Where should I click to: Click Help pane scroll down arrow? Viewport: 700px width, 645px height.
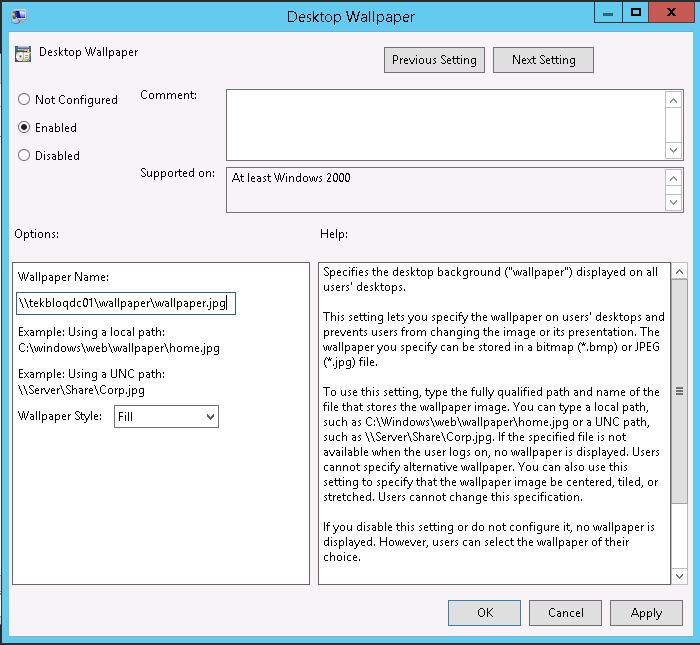679,576
